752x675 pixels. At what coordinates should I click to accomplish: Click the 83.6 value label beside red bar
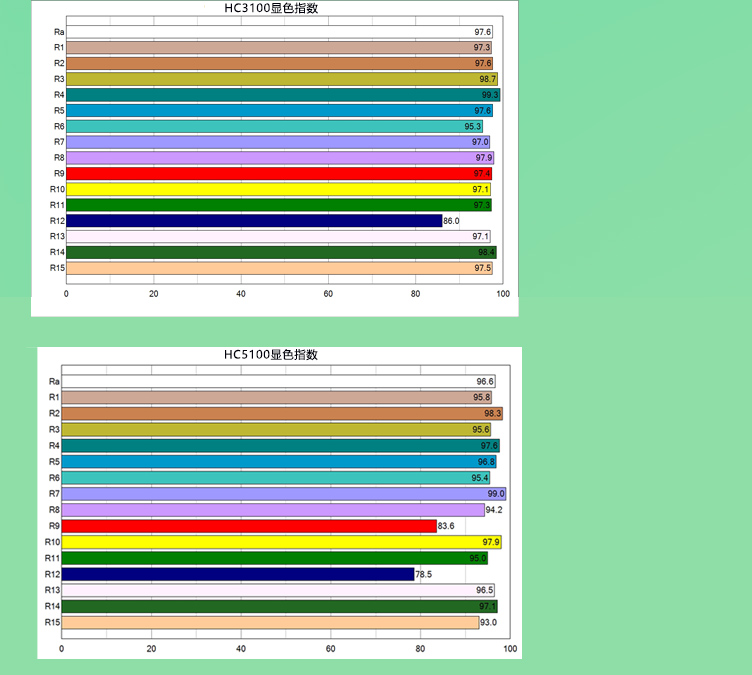(x=446, y=526)
